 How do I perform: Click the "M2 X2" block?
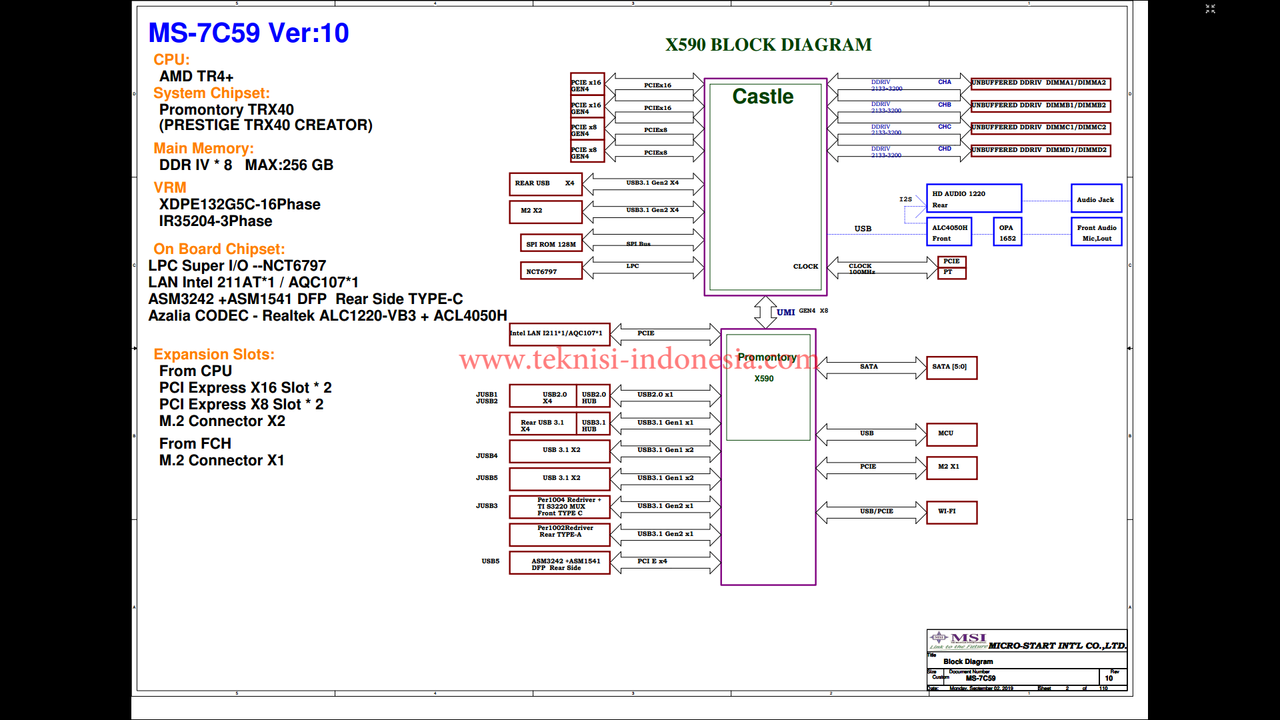click(545, 212)
